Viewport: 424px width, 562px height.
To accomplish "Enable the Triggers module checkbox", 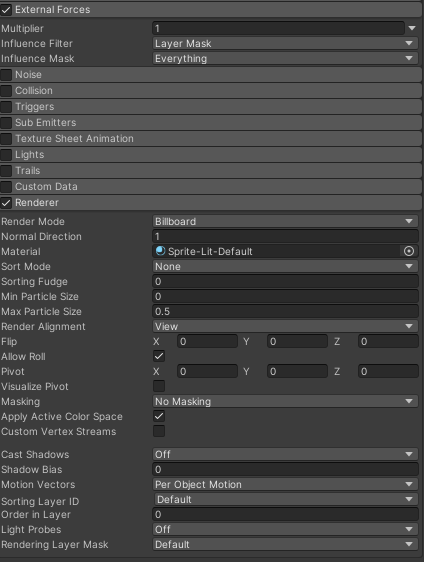I will (6, 106).
